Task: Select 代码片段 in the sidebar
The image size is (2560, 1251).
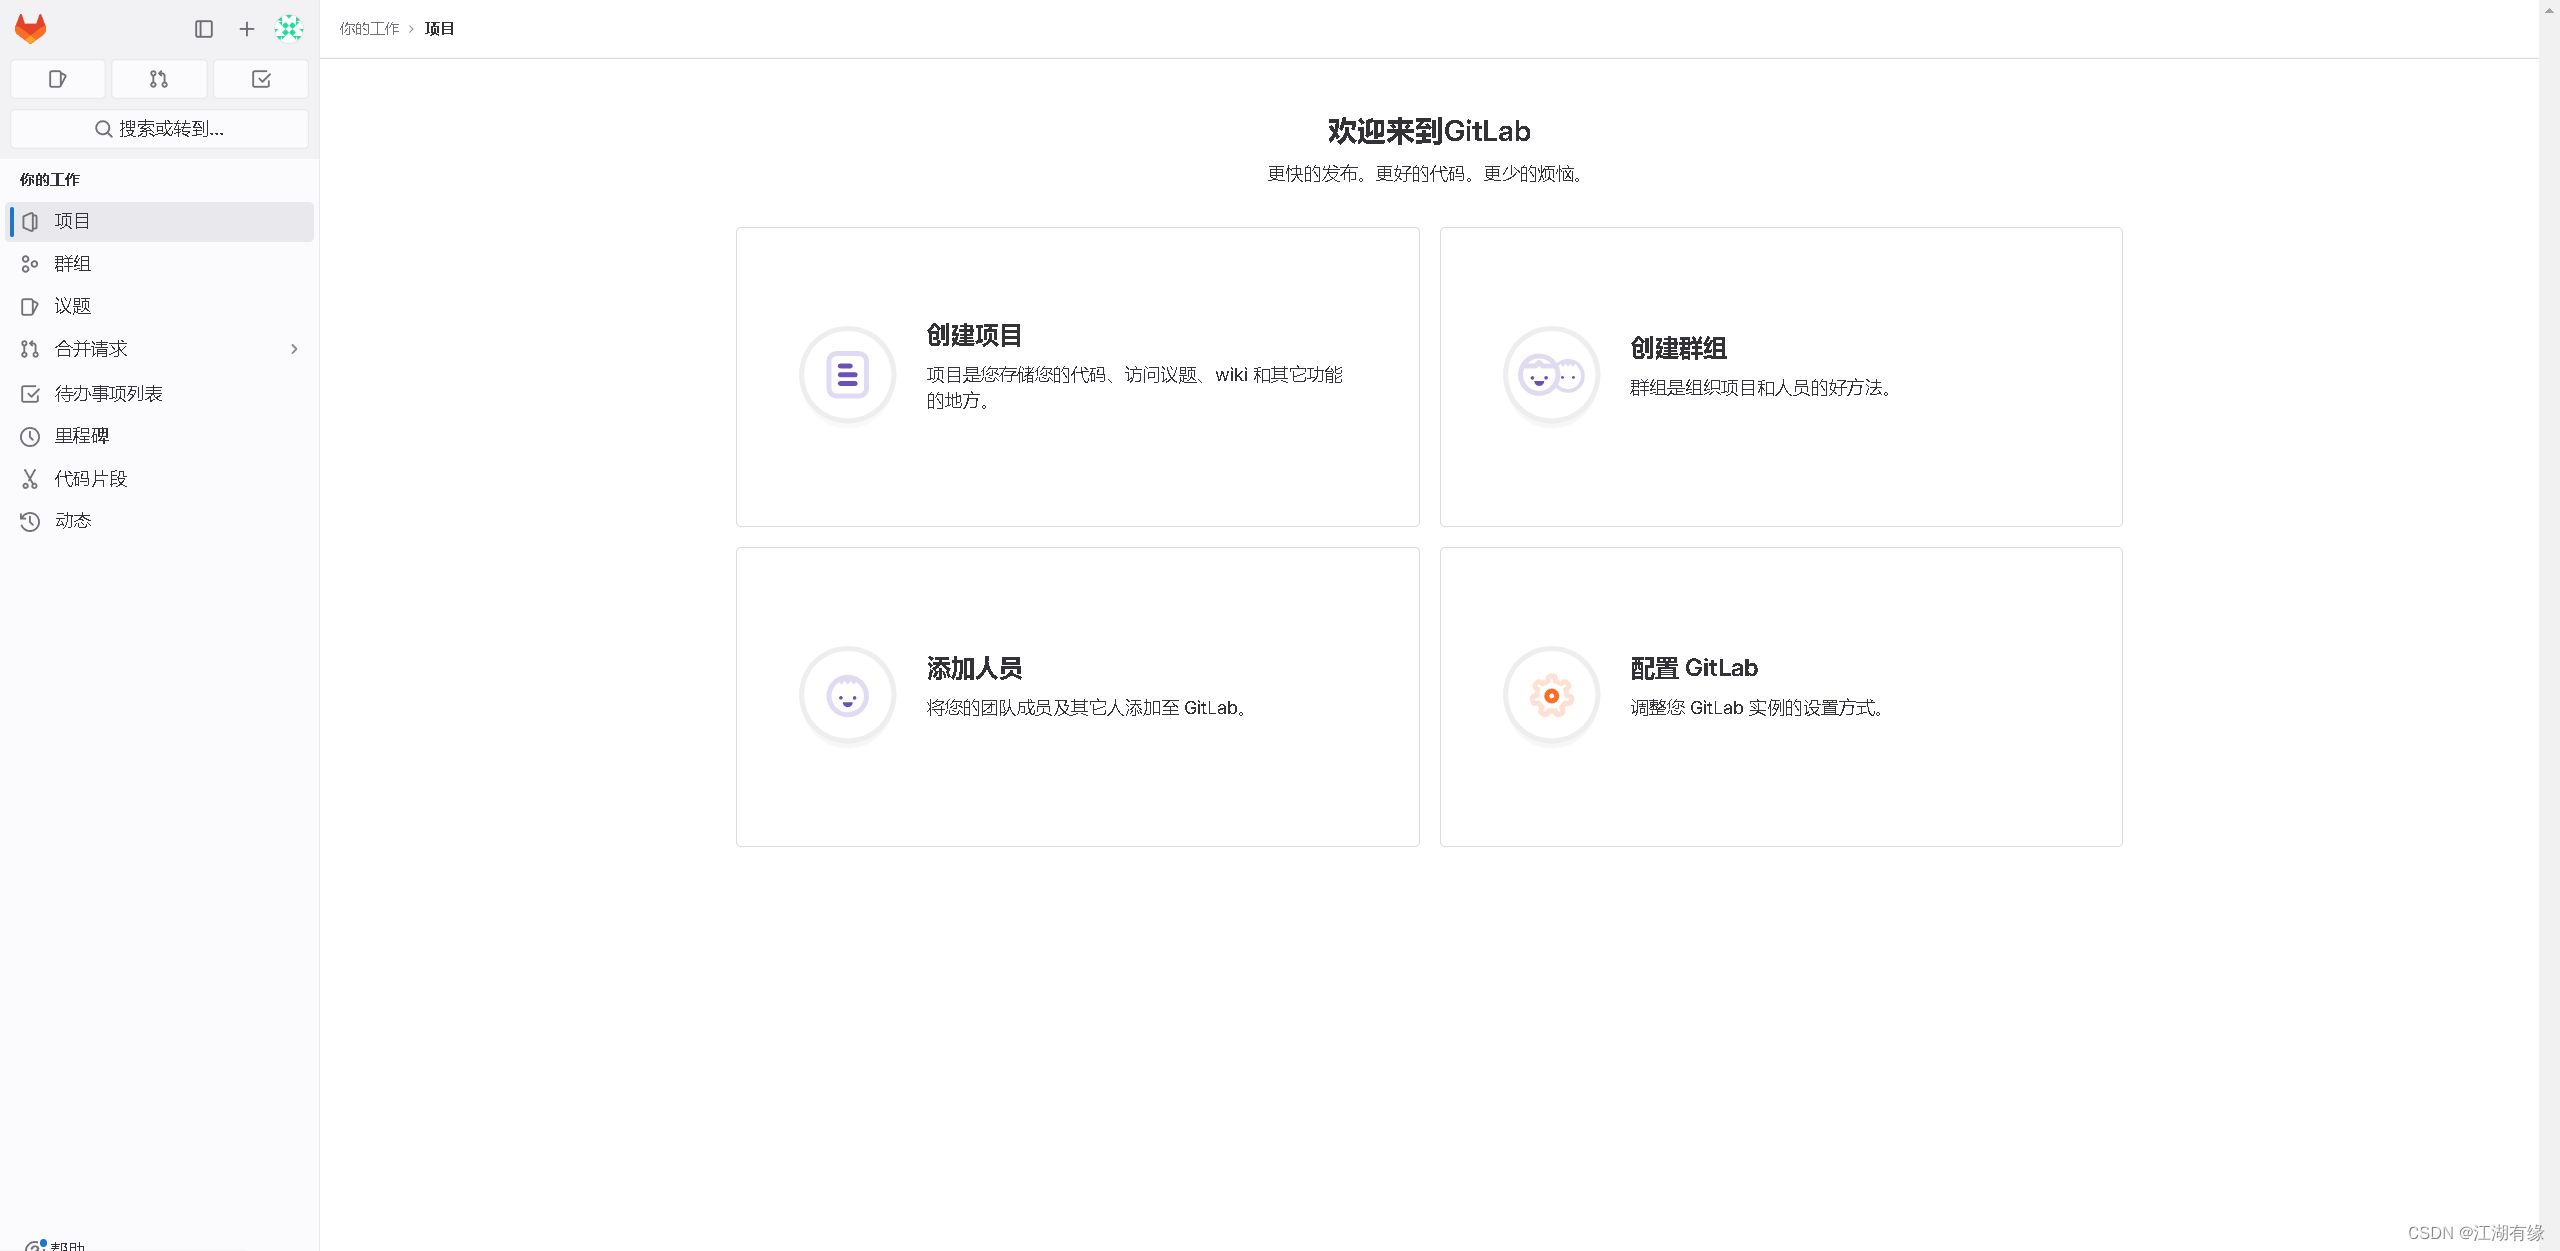Action: (x=91, y=478)
